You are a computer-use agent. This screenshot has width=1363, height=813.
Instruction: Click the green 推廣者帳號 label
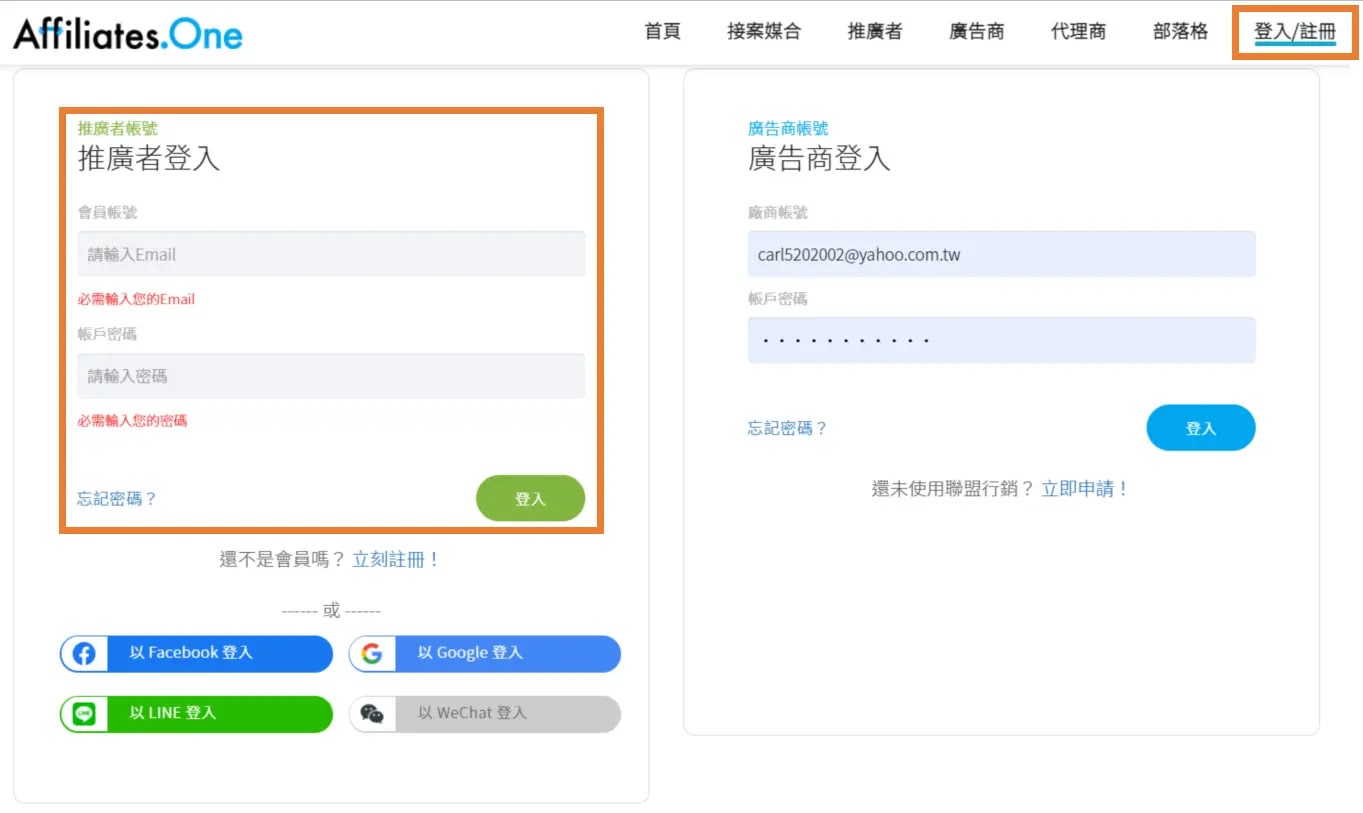pyautogui.click(x=117, y=128)
